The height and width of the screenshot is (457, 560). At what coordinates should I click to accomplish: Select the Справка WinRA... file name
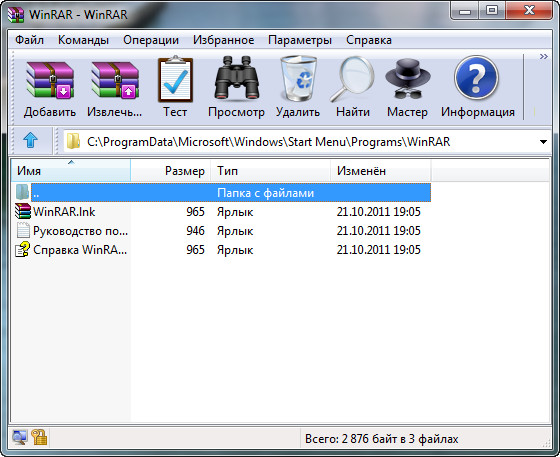click(x=80, y=250)
